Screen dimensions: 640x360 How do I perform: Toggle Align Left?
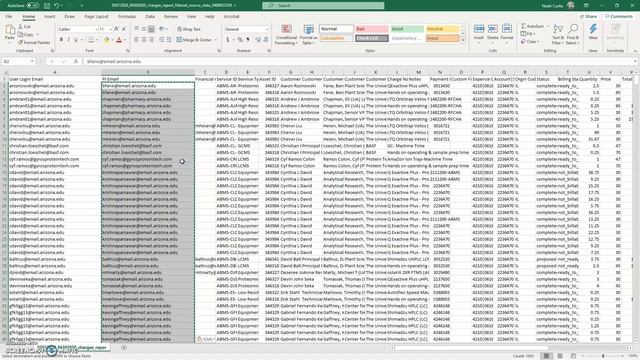[x=136, y=40]
